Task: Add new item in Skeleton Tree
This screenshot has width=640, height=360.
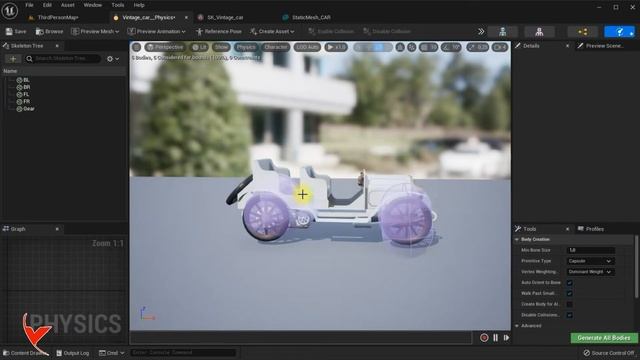Action: pos(13,59)
